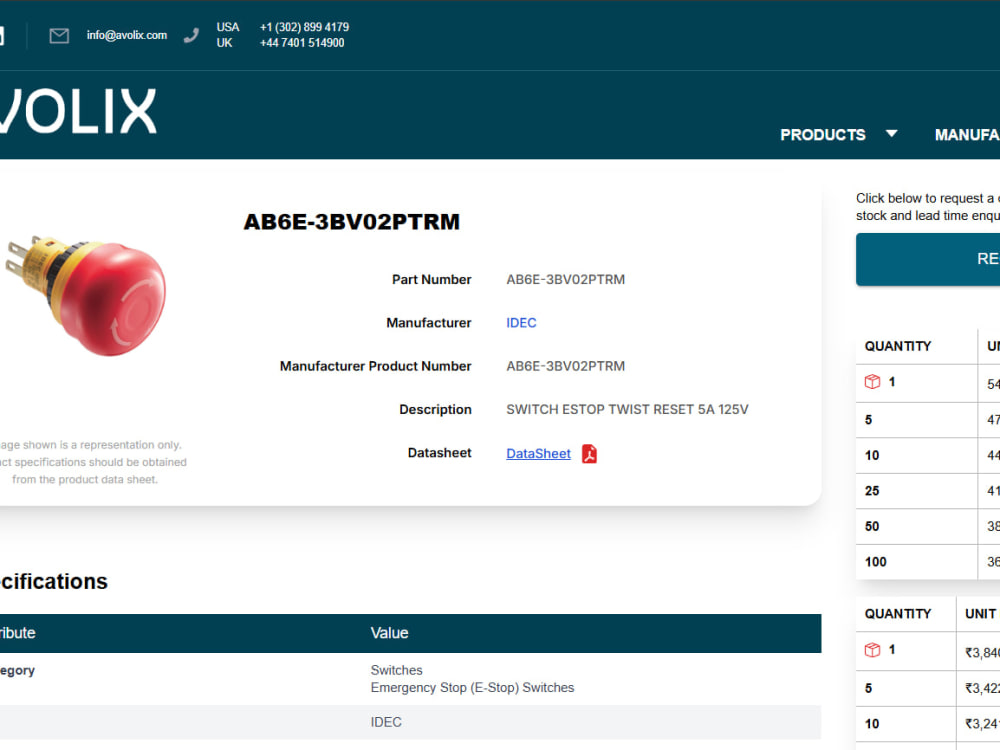Click the IDEC value in specifications table
Image resolution: width=1000 pixels, height=750 pixels.
386,722
